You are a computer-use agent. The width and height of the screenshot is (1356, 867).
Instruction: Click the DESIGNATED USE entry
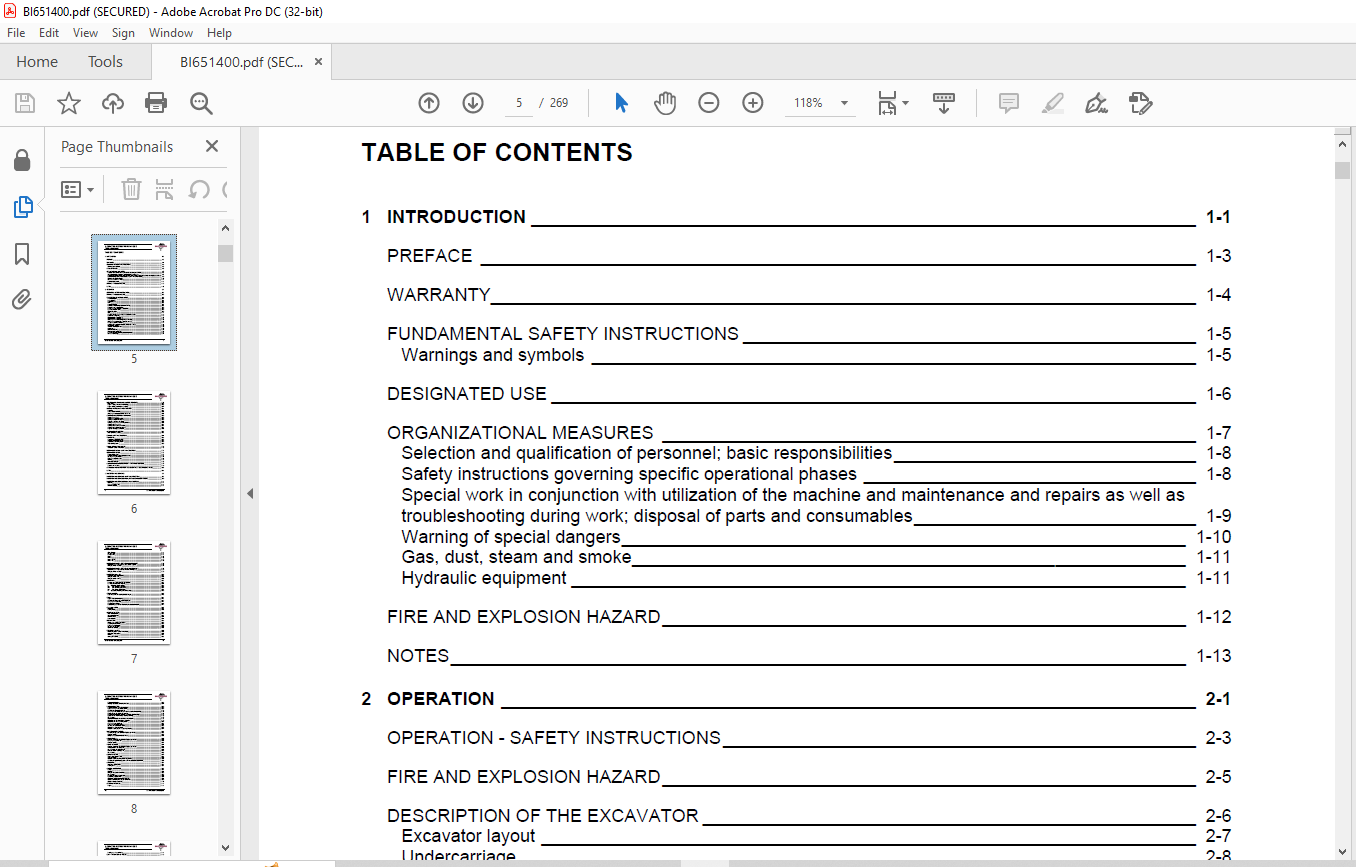click(x=809, y=394)
